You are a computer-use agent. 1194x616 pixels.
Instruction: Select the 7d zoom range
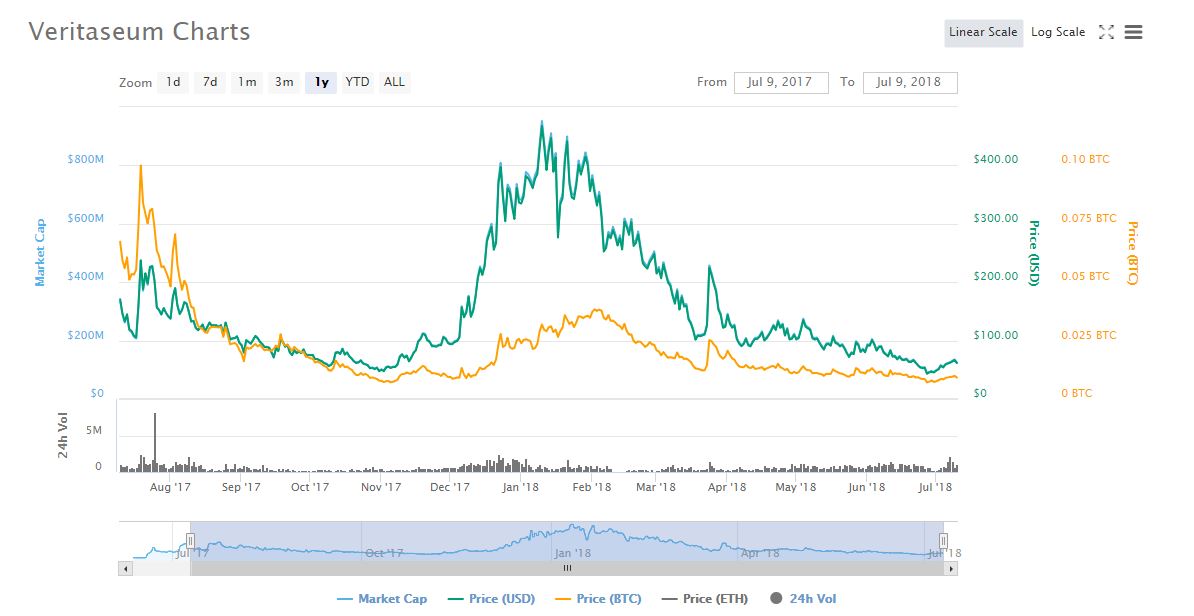[210, 82]
